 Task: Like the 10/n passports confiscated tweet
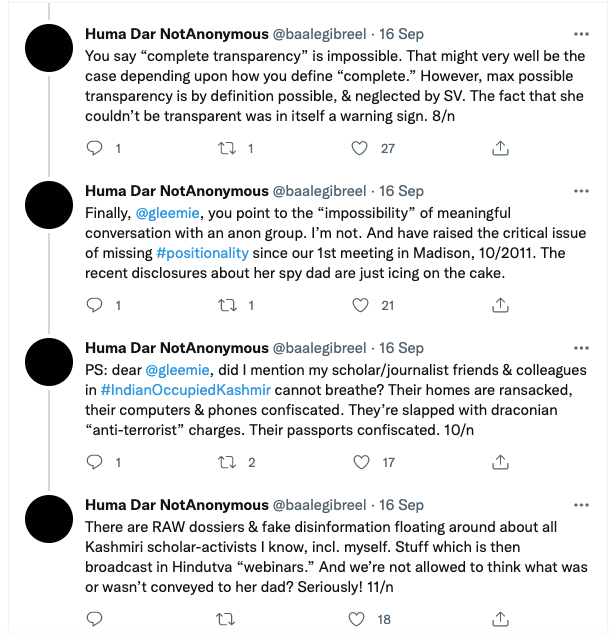click(x=361, y=463)
